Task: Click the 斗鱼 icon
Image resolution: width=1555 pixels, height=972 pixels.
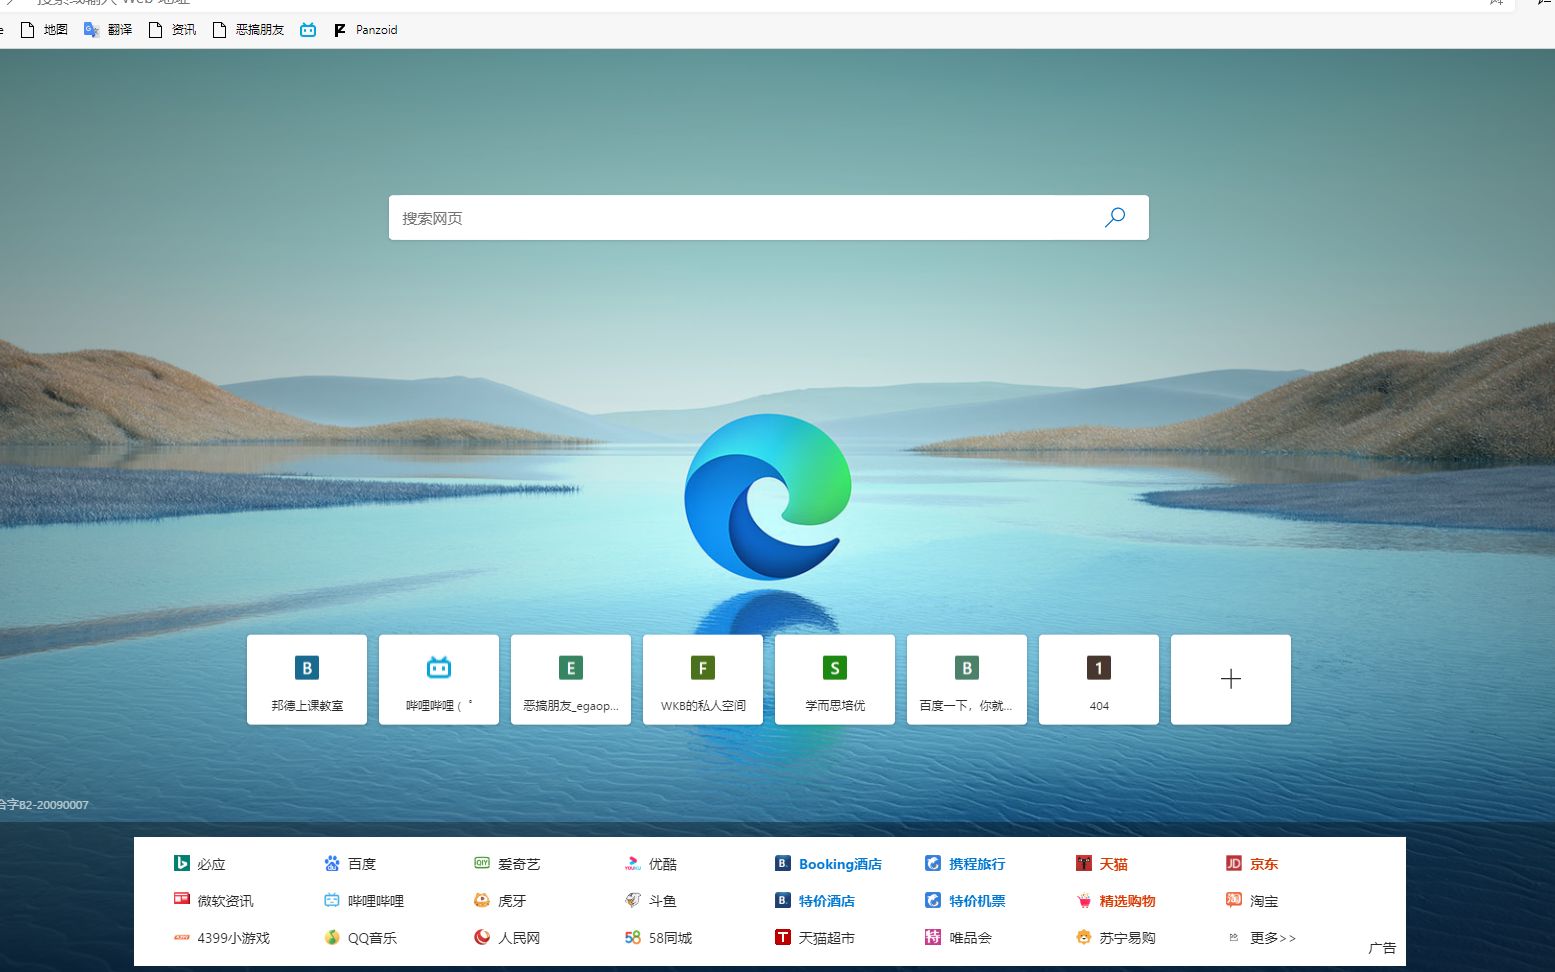Action: pos(632,900)
